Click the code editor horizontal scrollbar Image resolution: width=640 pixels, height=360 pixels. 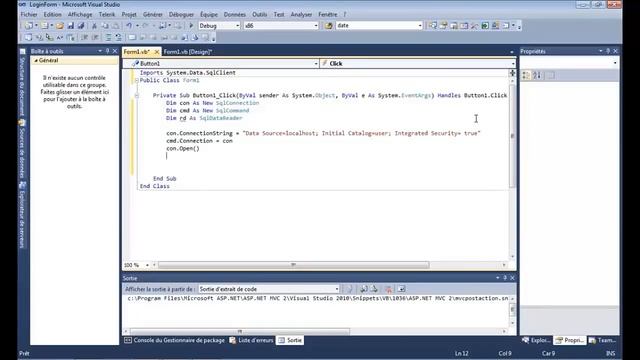tap(294, 265)
